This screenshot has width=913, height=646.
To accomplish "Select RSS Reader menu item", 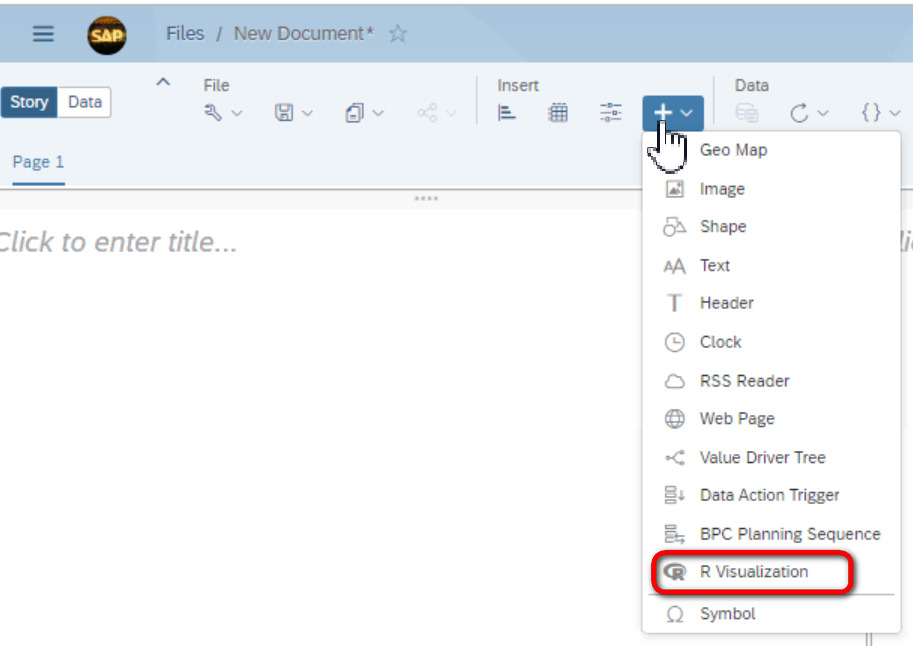I will click(x=772, y=381).
